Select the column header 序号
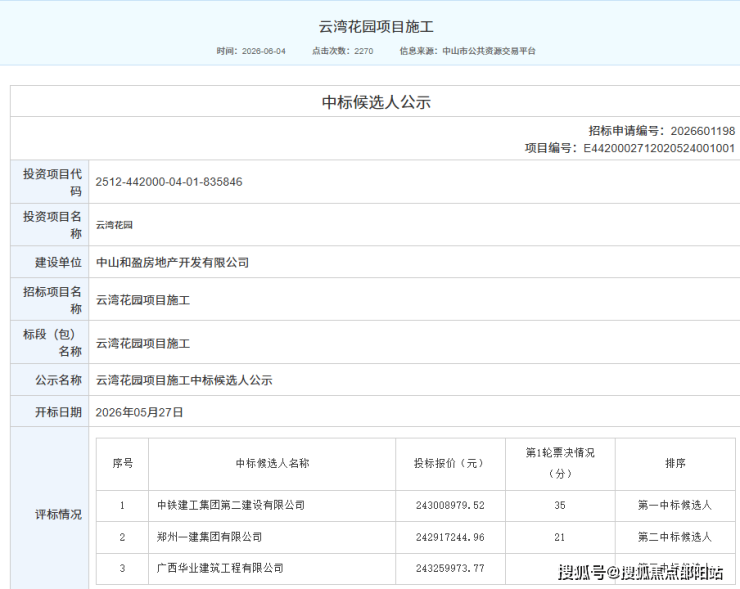Viewport: 740px width, 589px height. tap(123, 463)
